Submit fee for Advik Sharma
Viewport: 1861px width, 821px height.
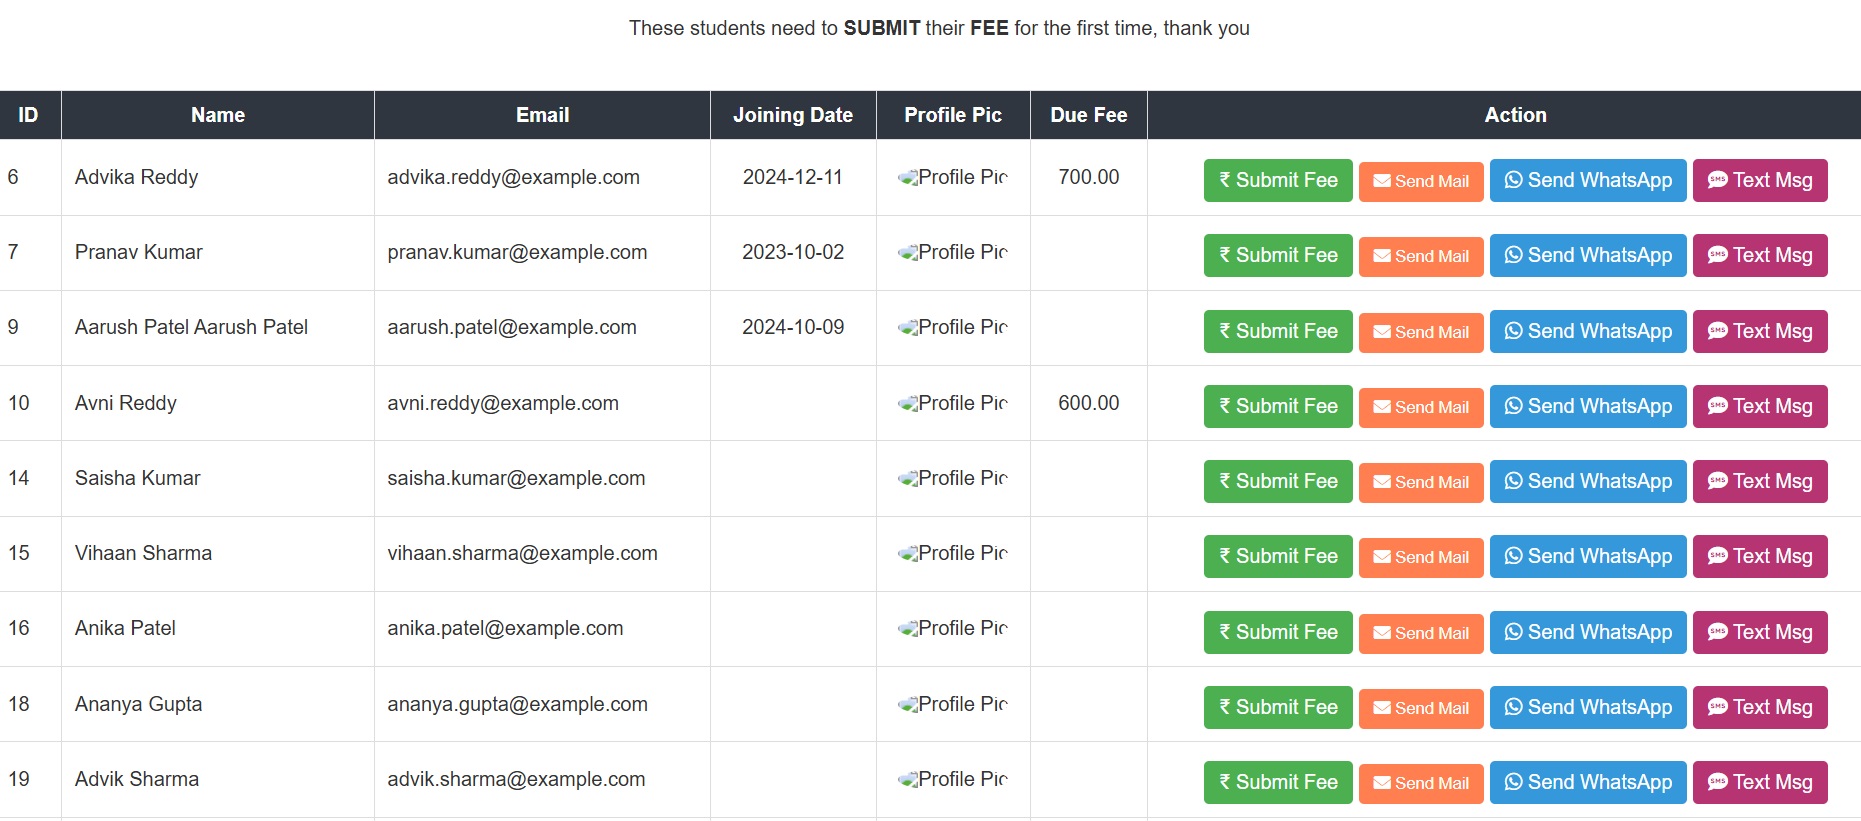coord(1278,782)
